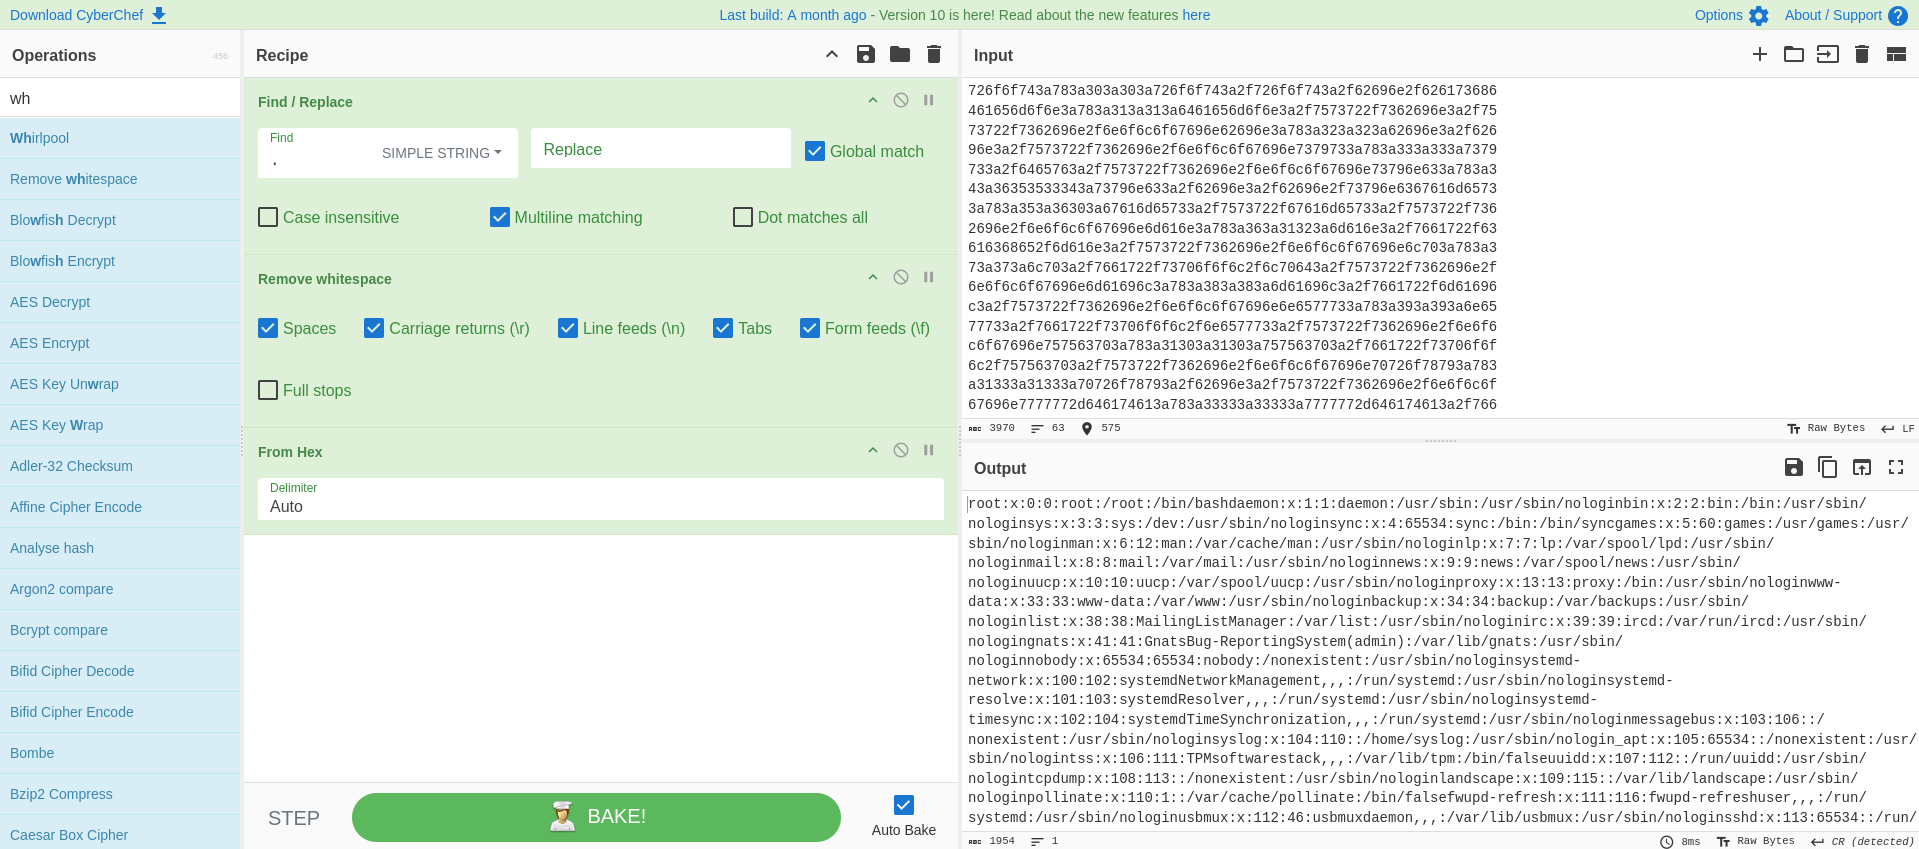Click the Download CyberChef link
1919x849 pixels.
(x=88, y=15)
